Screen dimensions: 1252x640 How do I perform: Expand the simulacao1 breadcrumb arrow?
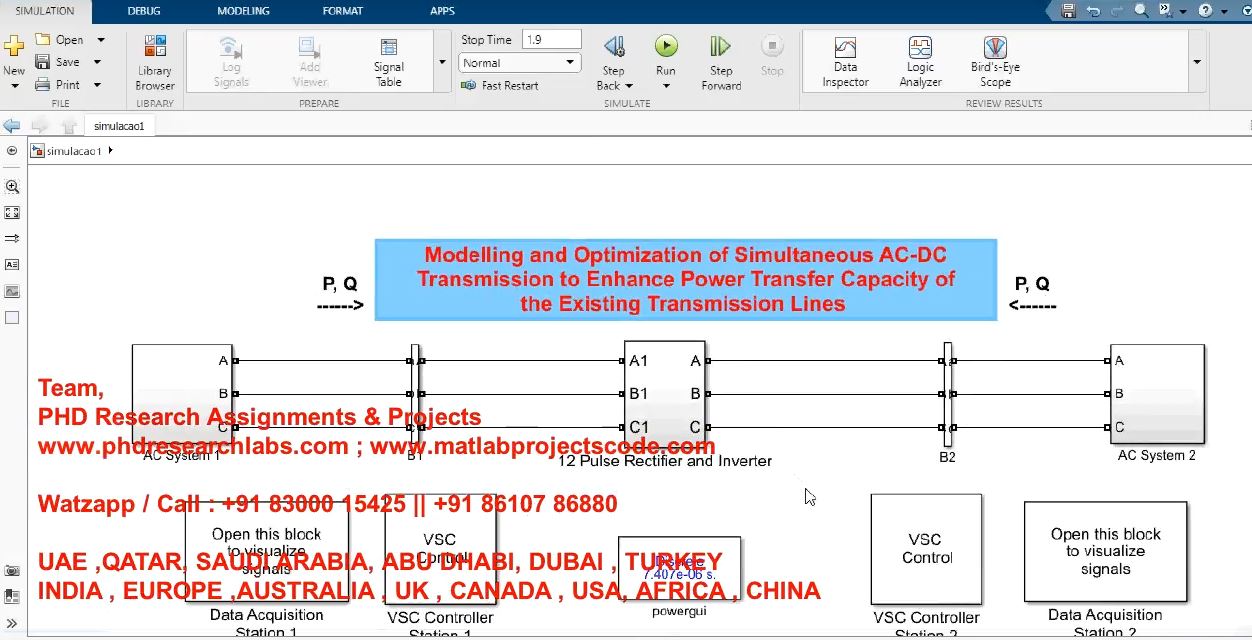coord(111,151)
